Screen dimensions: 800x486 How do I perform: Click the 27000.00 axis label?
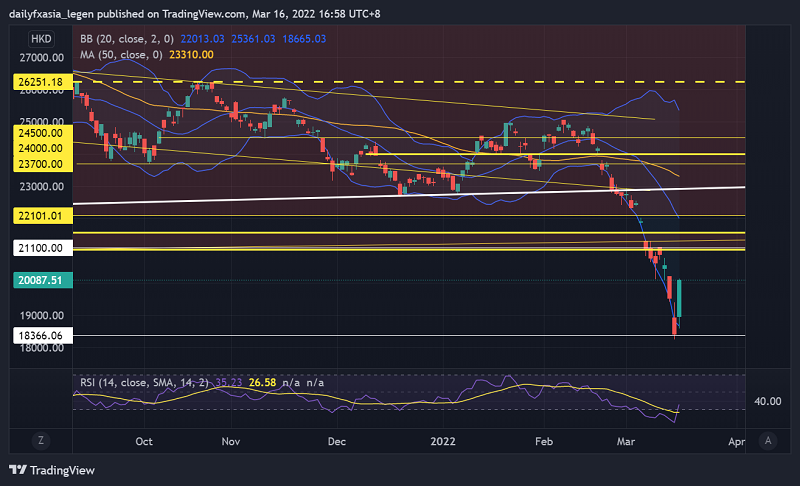(42, 58)
